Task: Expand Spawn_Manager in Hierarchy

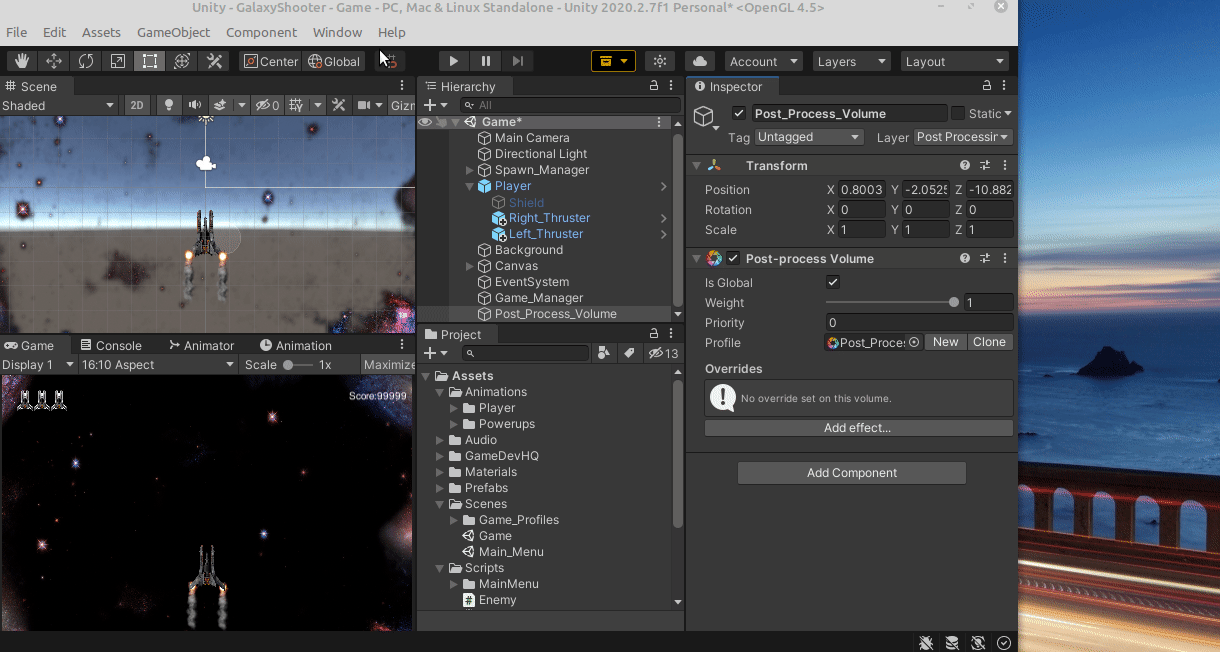Action: 470,170
